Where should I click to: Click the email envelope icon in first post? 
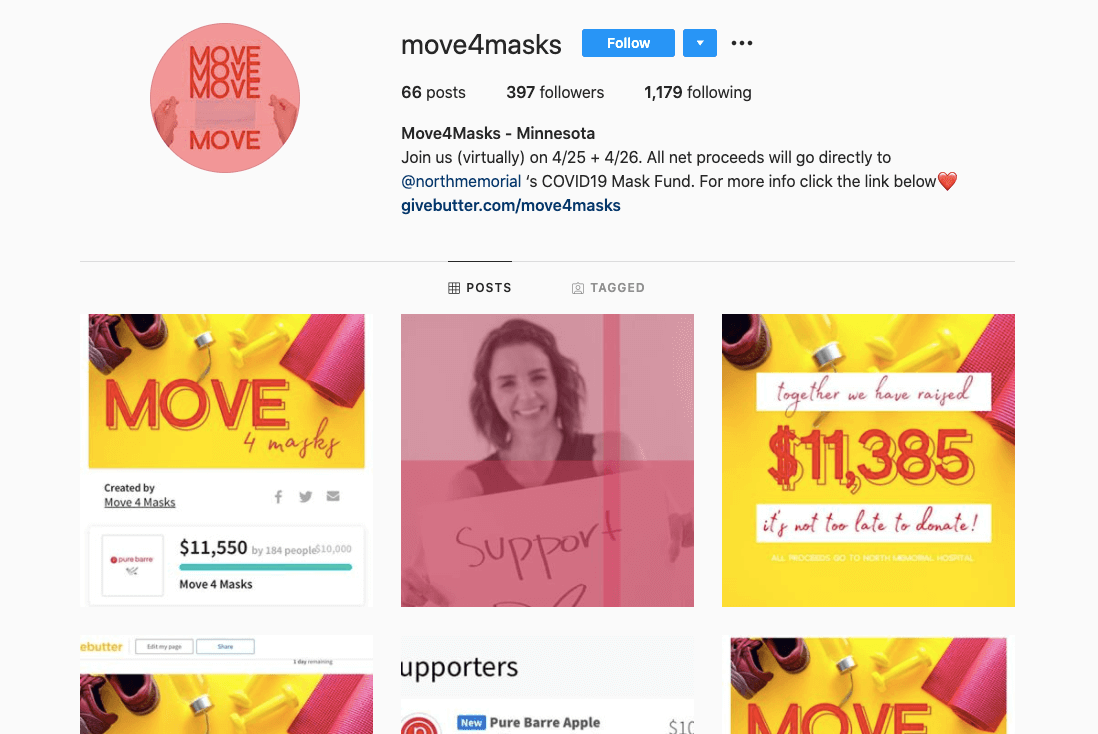click(333, 496)
